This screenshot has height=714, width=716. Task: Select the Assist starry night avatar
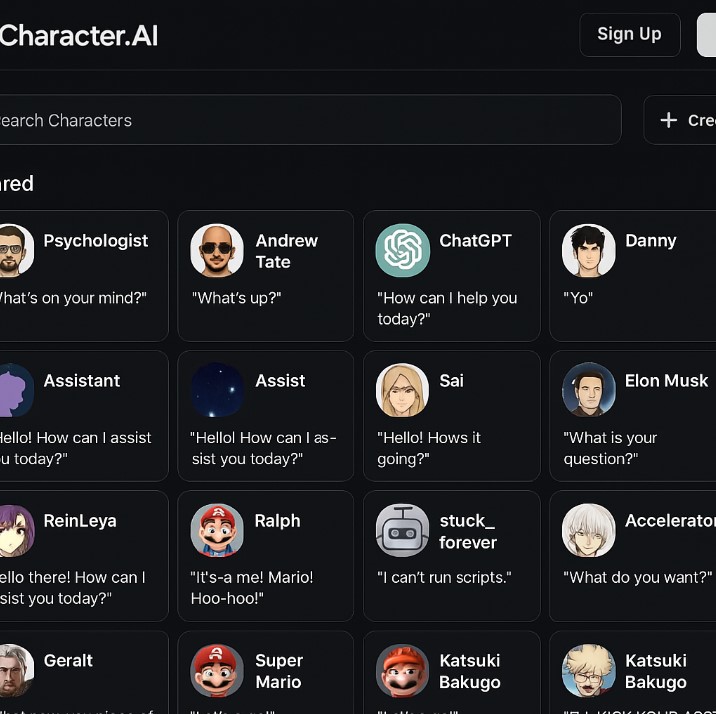tap(217, 390)
